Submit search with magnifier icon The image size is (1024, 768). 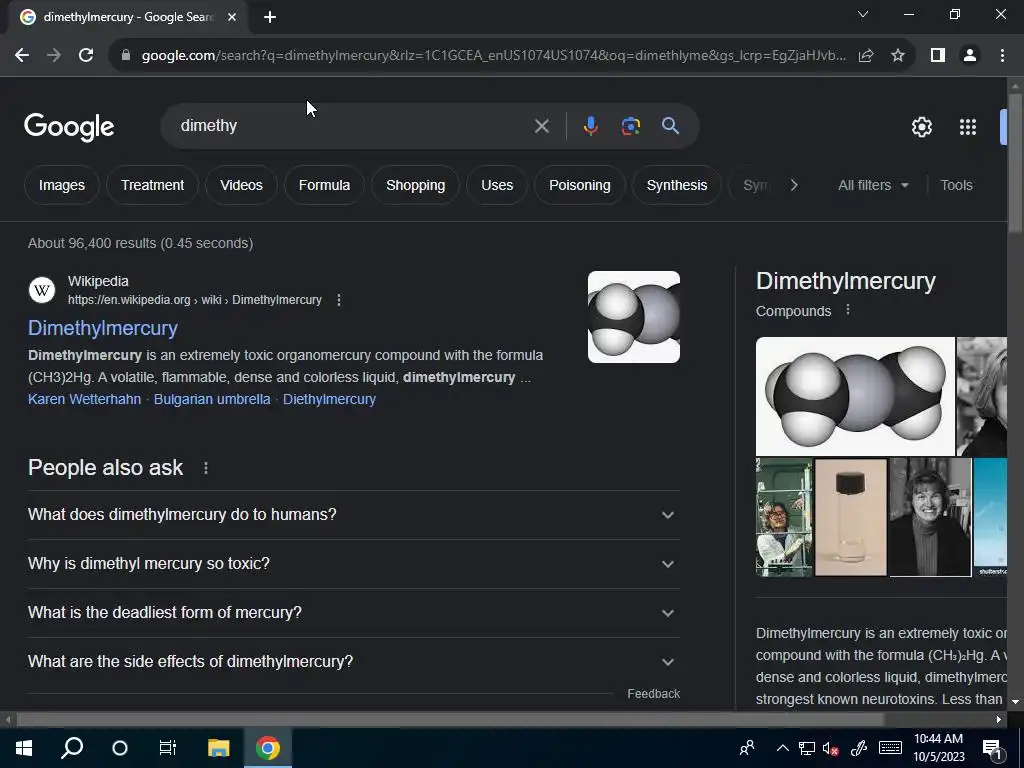click(671, 125)
